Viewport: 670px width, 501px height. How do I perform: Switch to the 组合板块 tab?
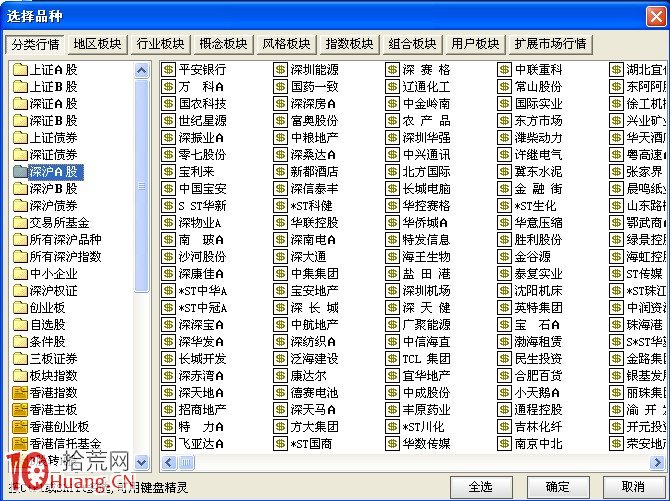[x=412, y=44]
